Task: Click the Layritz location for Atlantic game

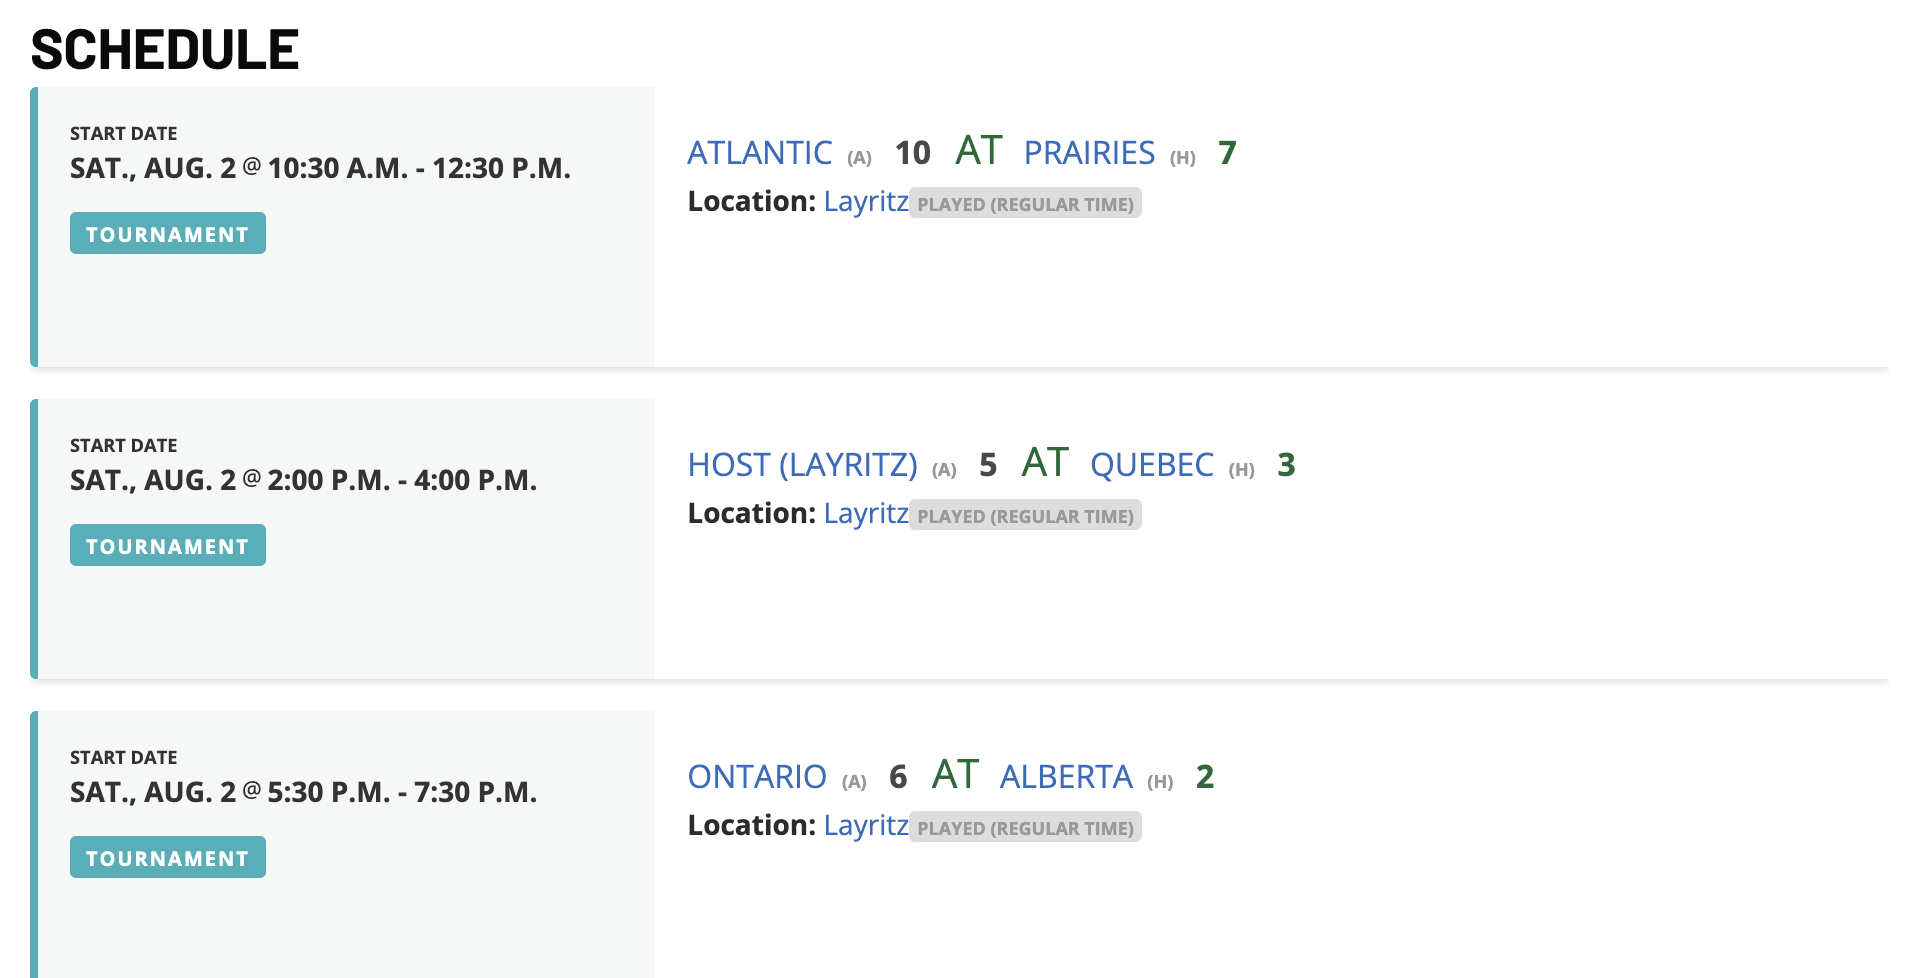Action: [866, 202]
